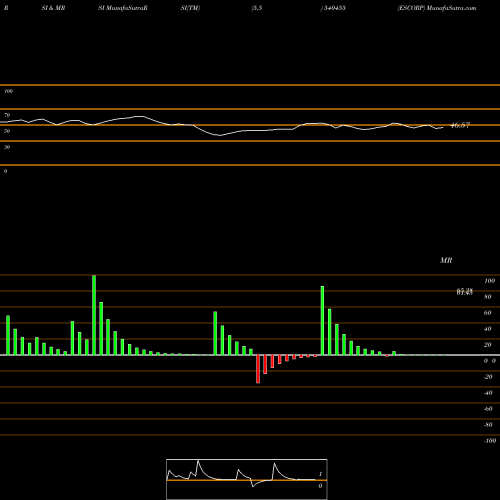This screenshot has width=500, height=500.
Task: Click the 50 label on the RSI axis
Action: click(x=7, y=131)
